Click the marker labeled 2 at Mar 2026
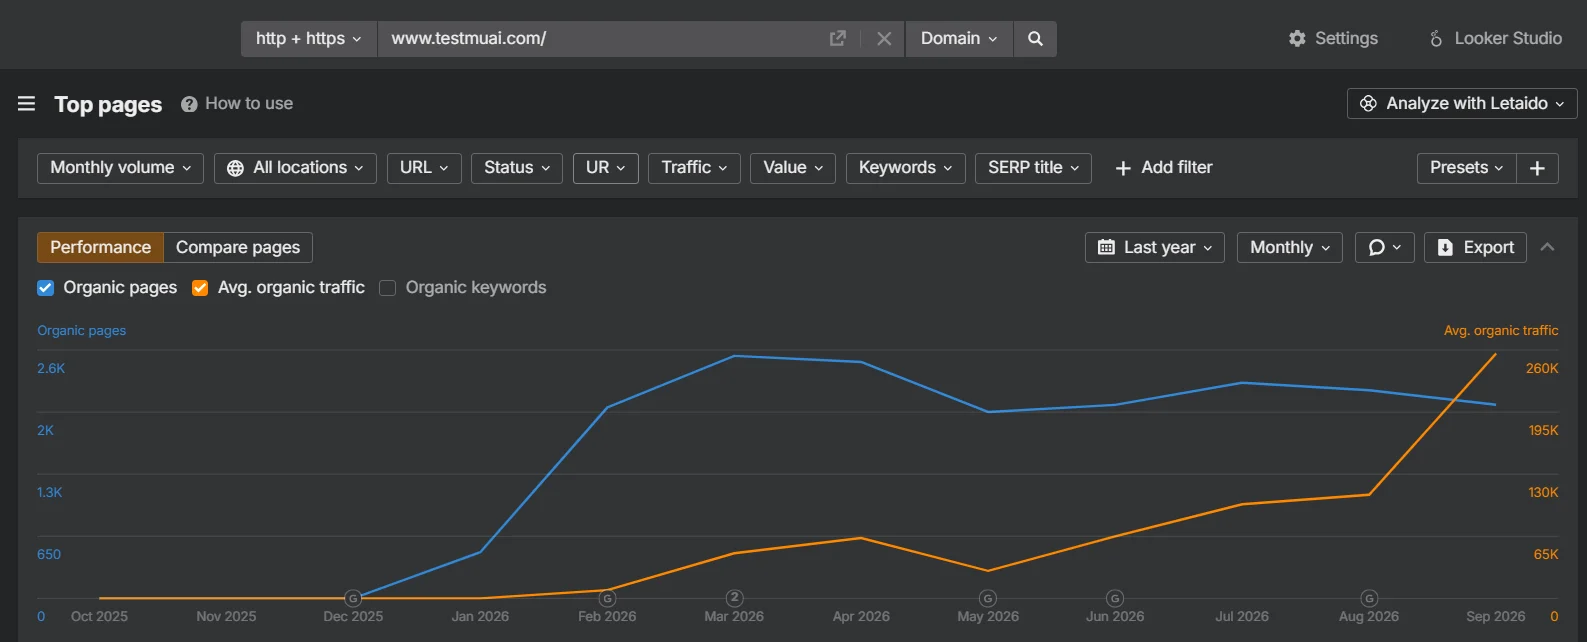Viewport: 1587px width, 642px height. tap(734, 598)
